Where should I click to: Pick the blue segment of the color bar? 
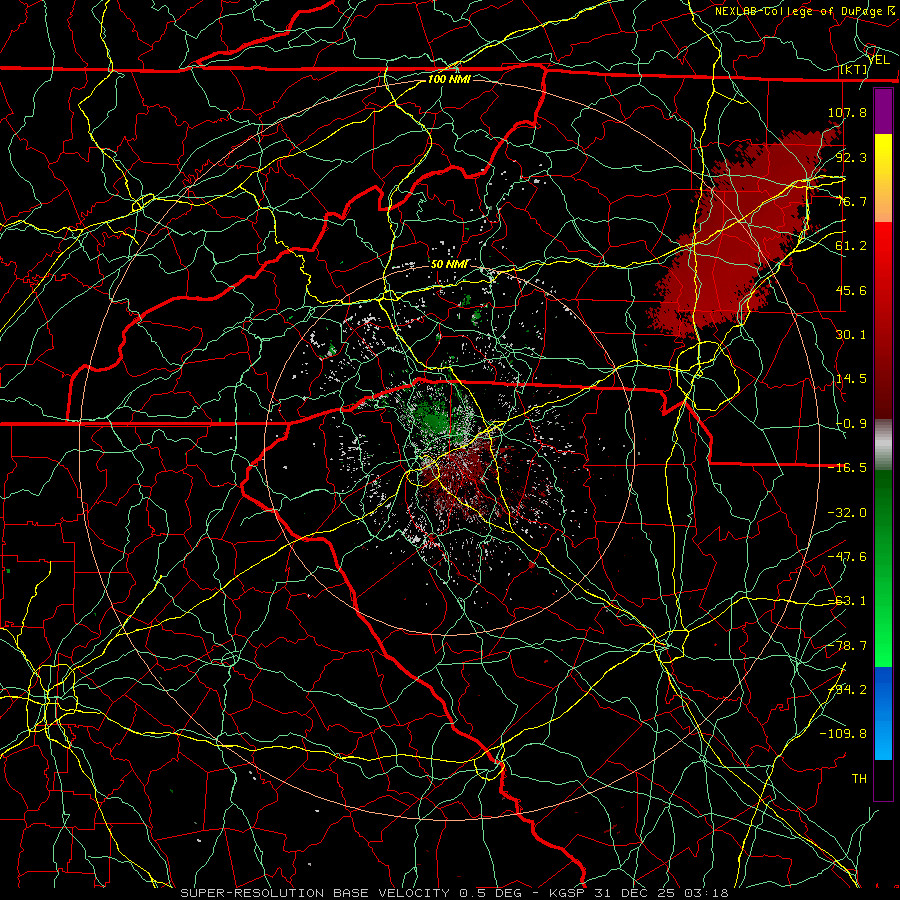click(883, 713)
